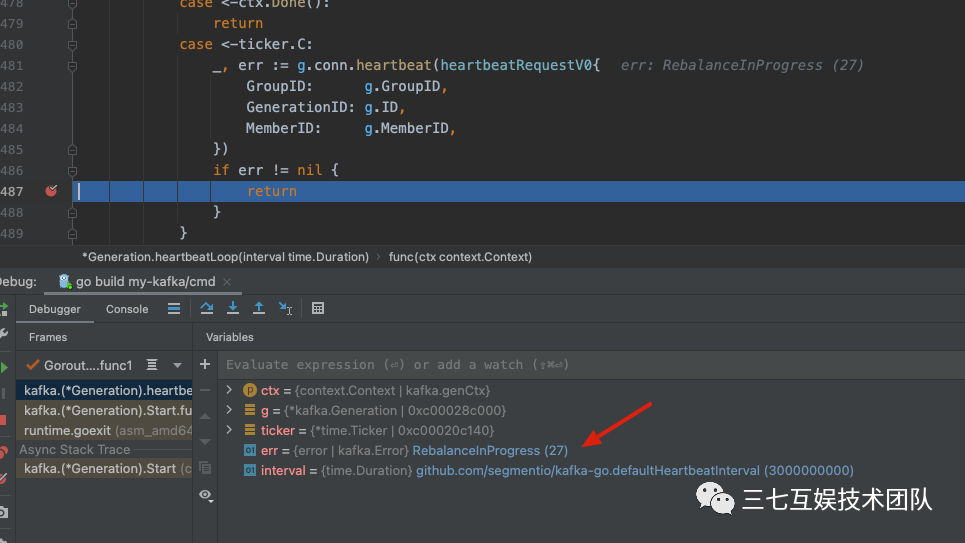Add a new watch with plus icon
Image resolution: width=965 pixels, height=543 pixels.
click(x=205, y=364)
